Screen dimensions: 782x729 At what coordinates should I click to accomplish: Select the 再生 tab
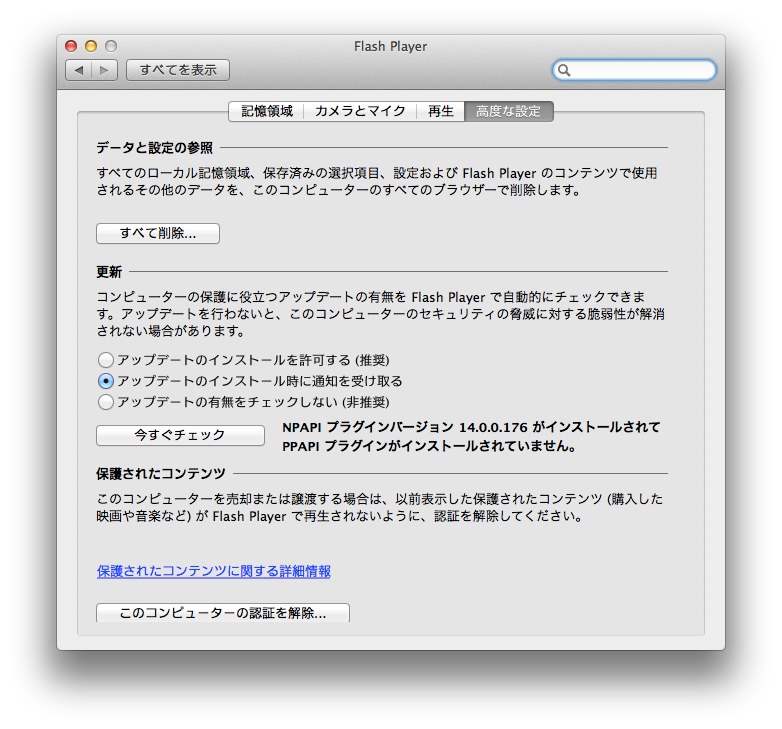pos(440,111)
